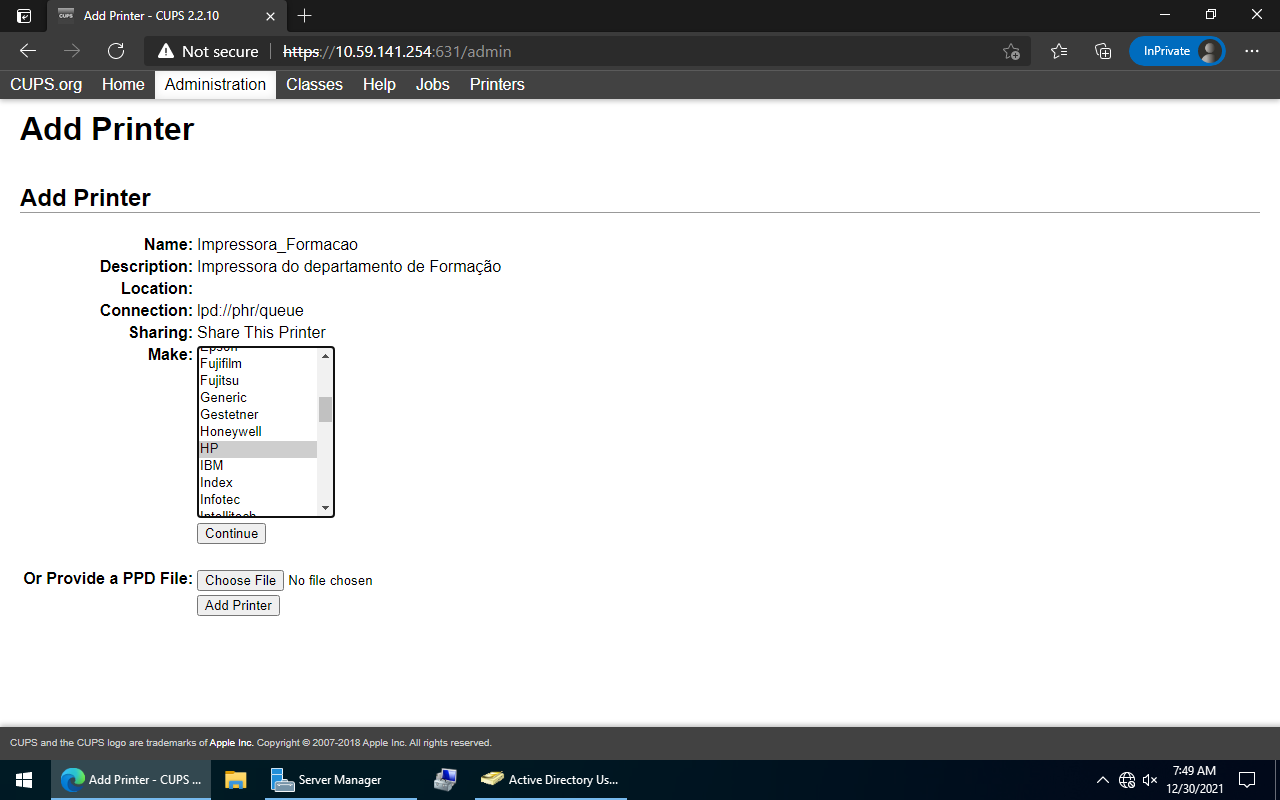The width and height of the screenshot is (1280, 800).
Task: Open the Printers tab
Action: [497, 84]
